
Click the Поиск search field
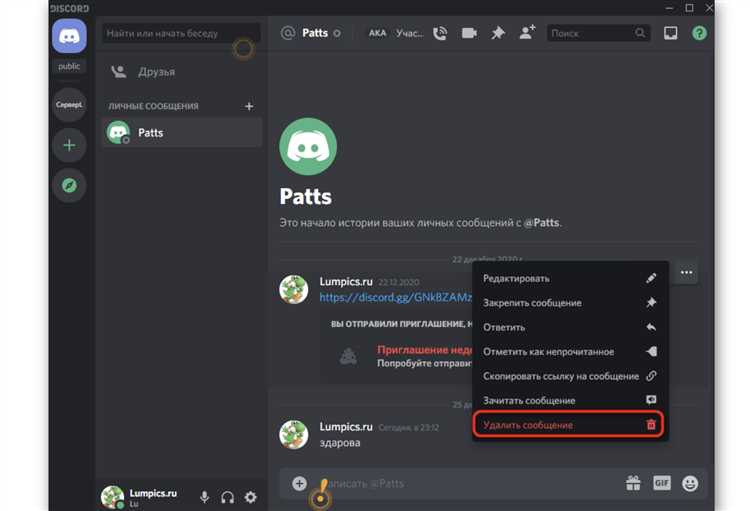pos(598,33)
